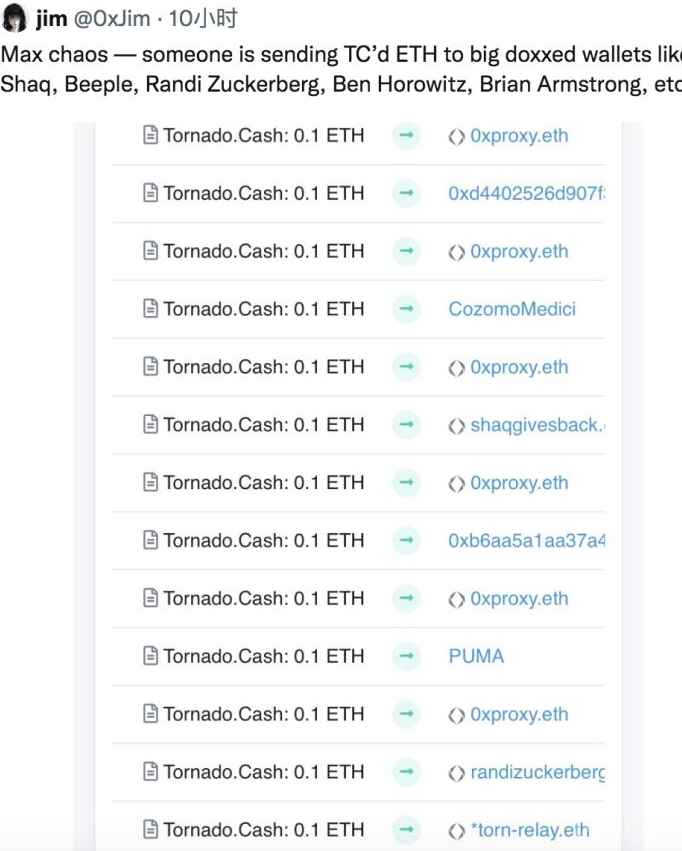Click the document icon in the PUMA row

[150, 656]
